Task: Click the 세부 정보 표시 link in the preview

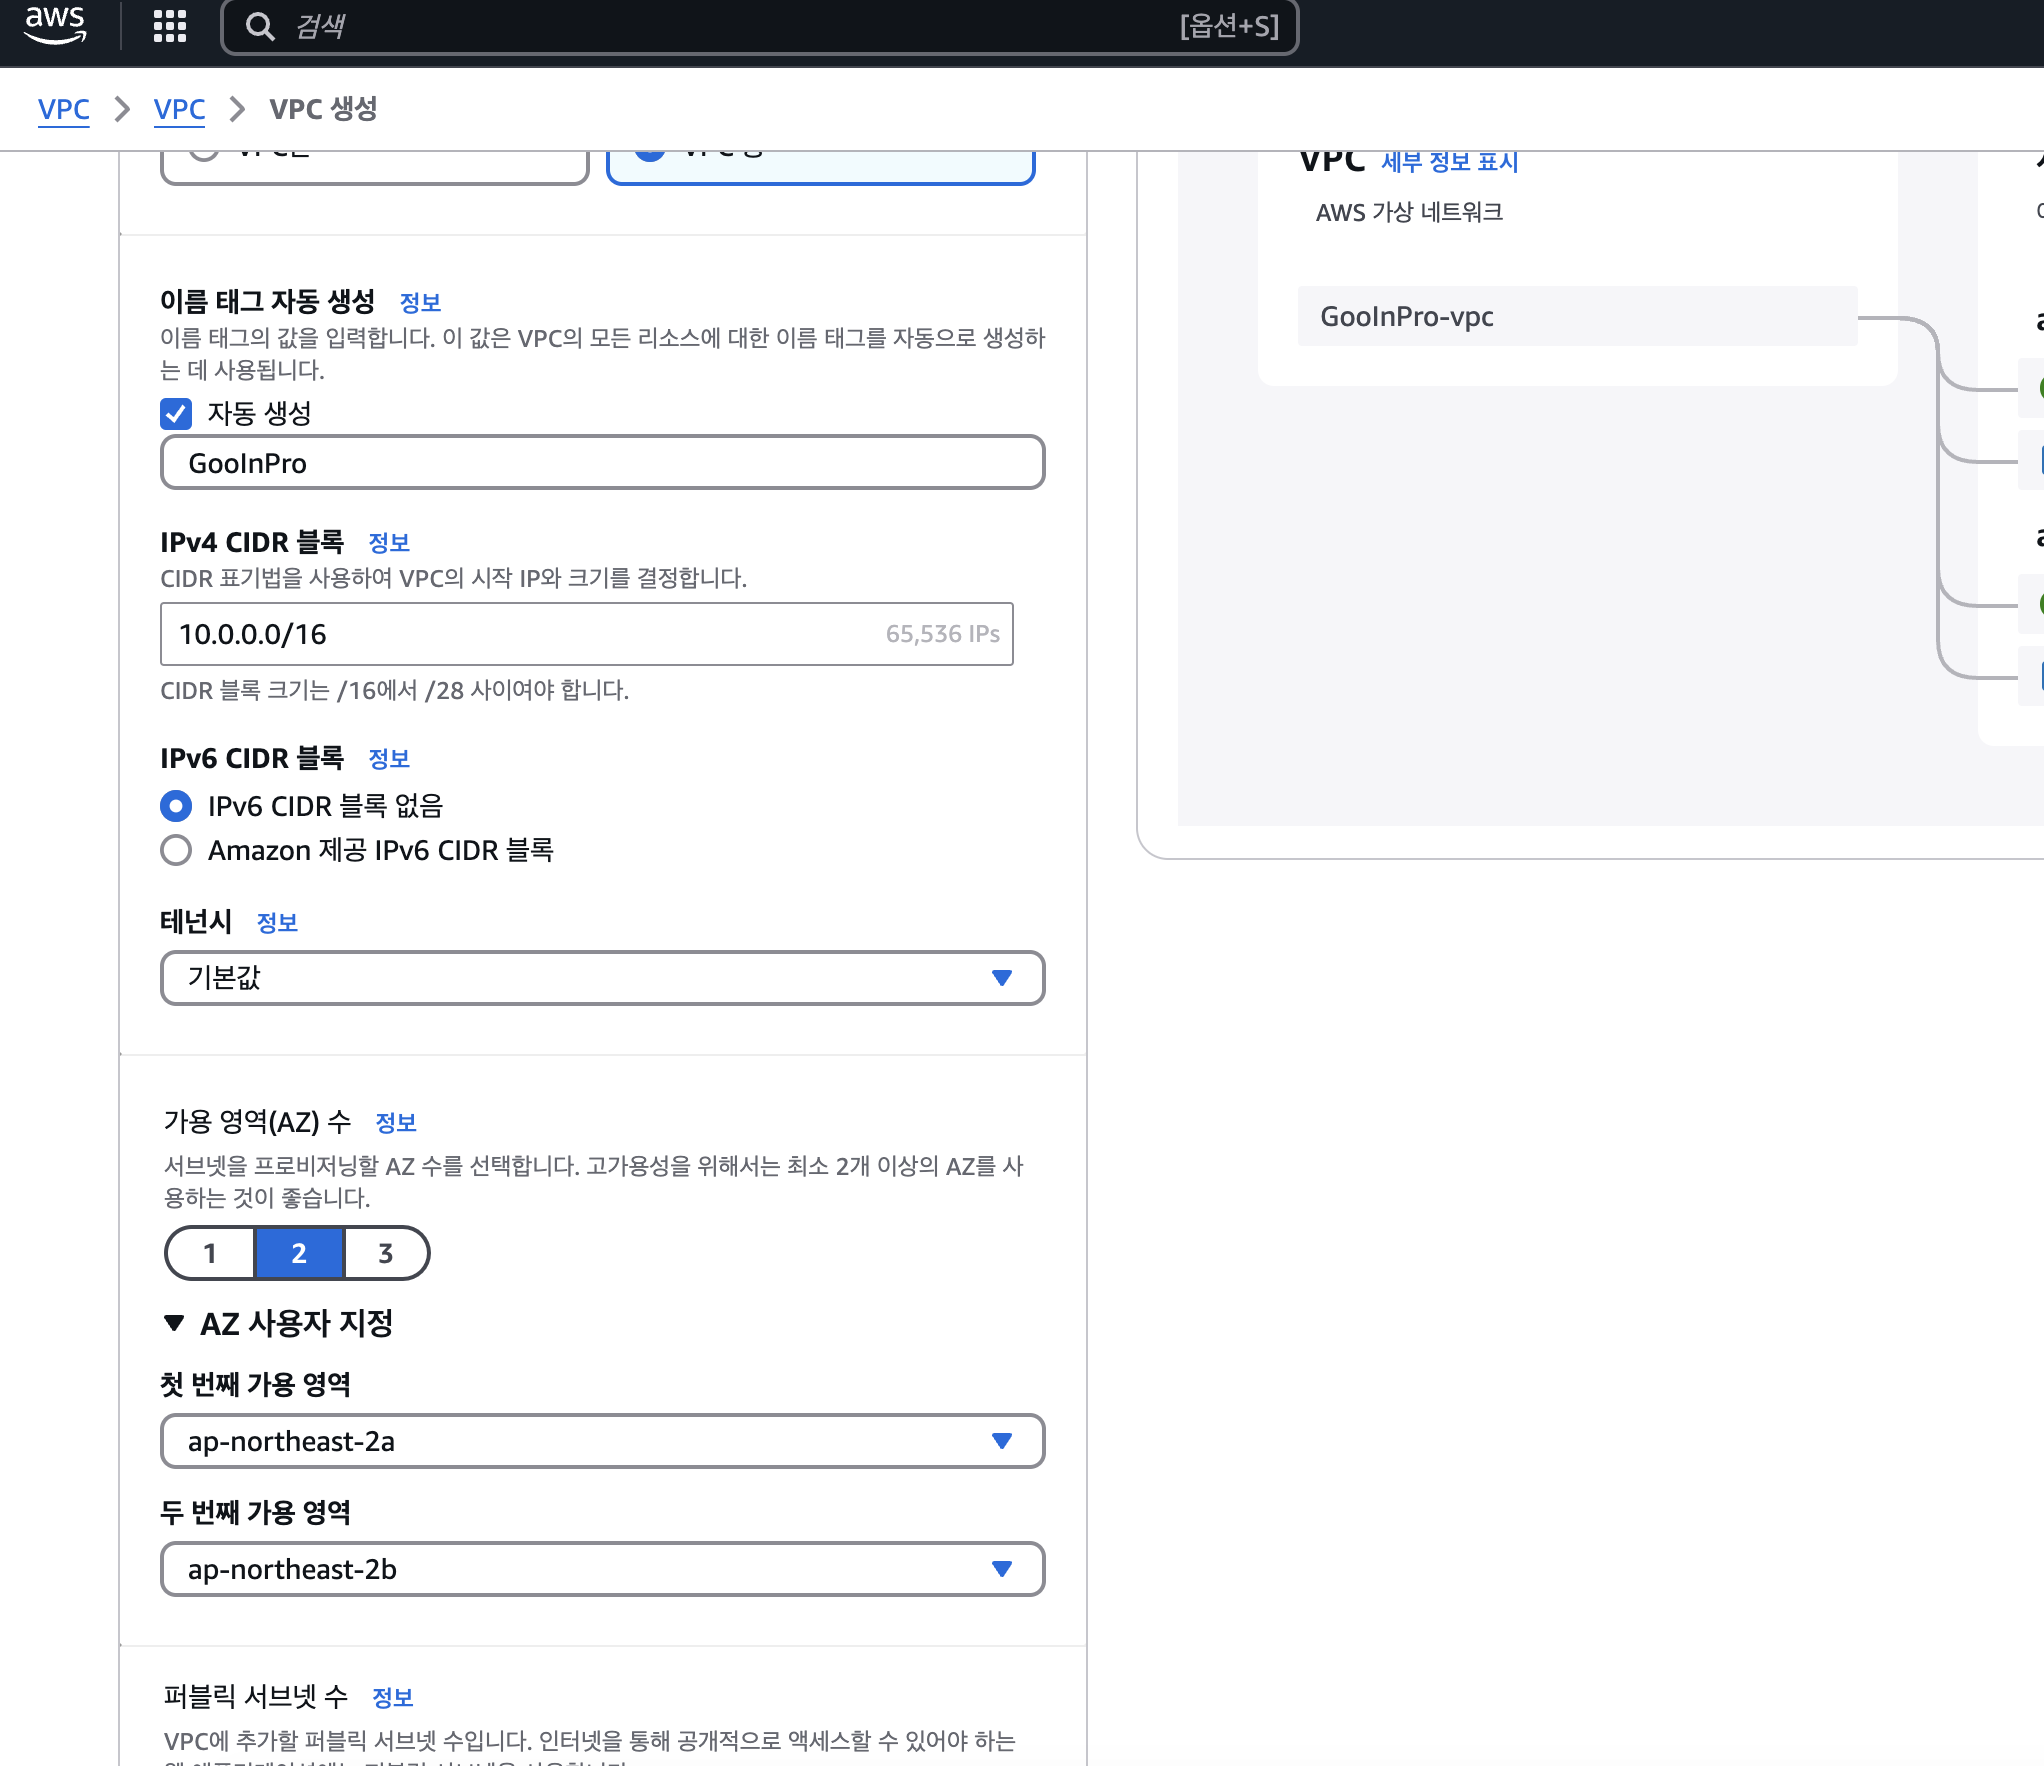Action: click(x=1449, y=162)
